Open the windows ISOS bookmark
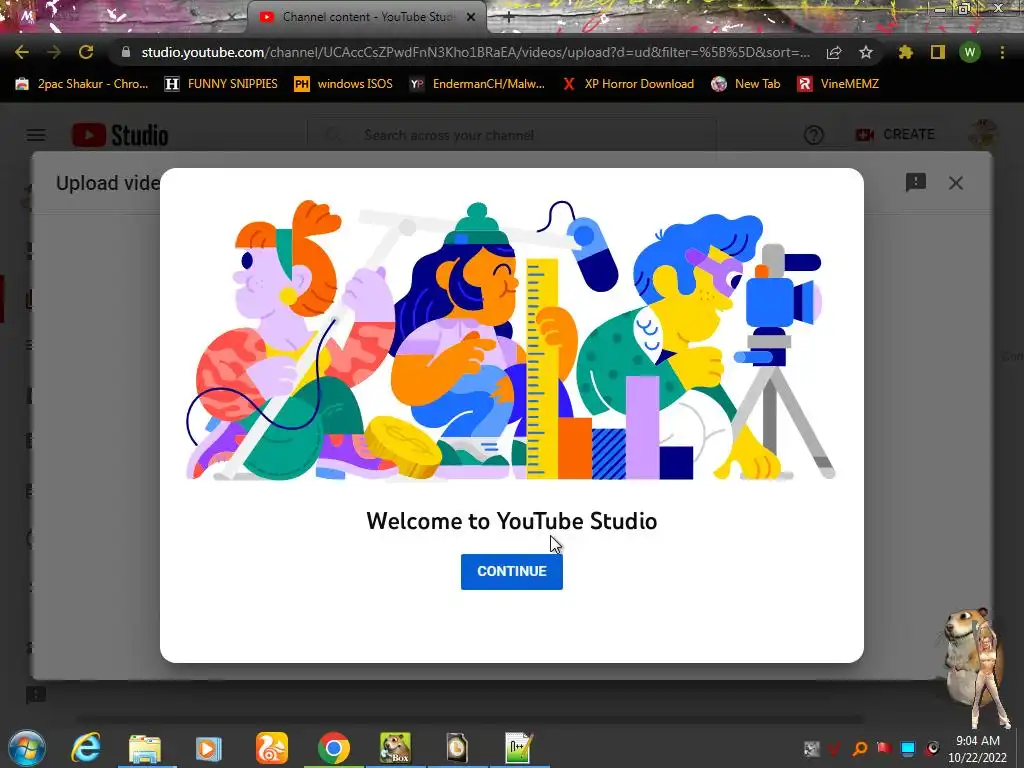This screenshot has width=1024, height=768. point(344,84)
